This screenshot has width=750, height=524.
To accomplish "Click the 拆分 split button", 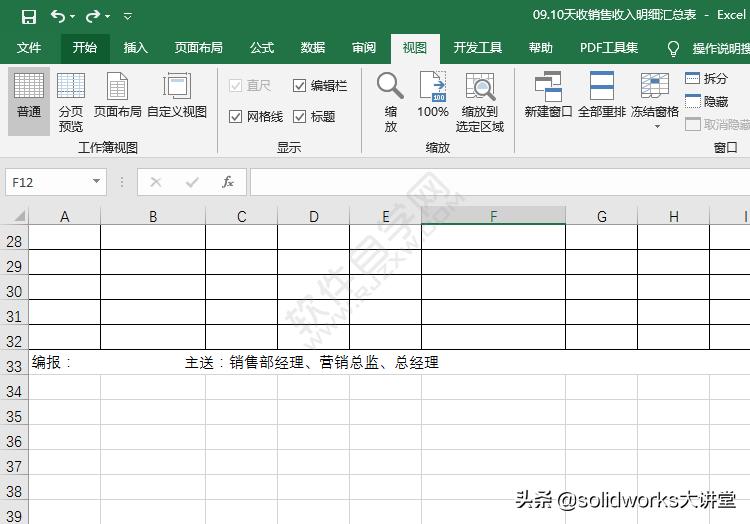I will tap(707, 78).
